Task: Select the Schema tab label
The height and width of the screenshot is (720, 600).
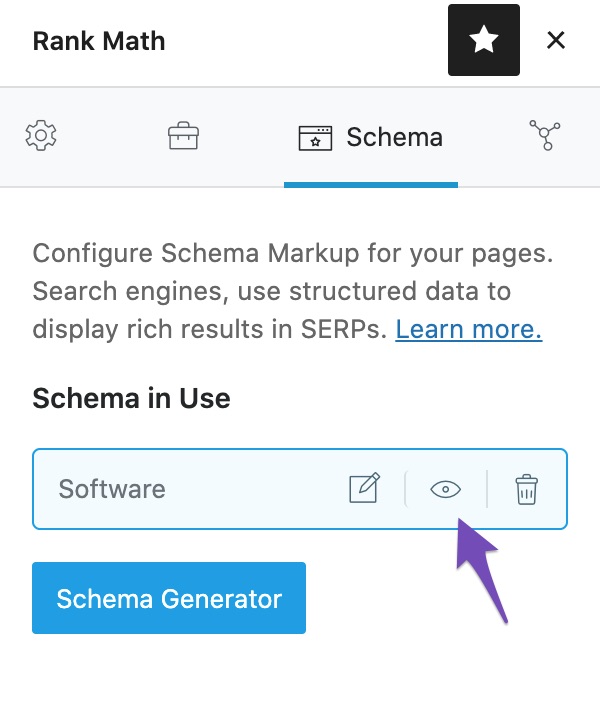Action: tap(394, 137)
